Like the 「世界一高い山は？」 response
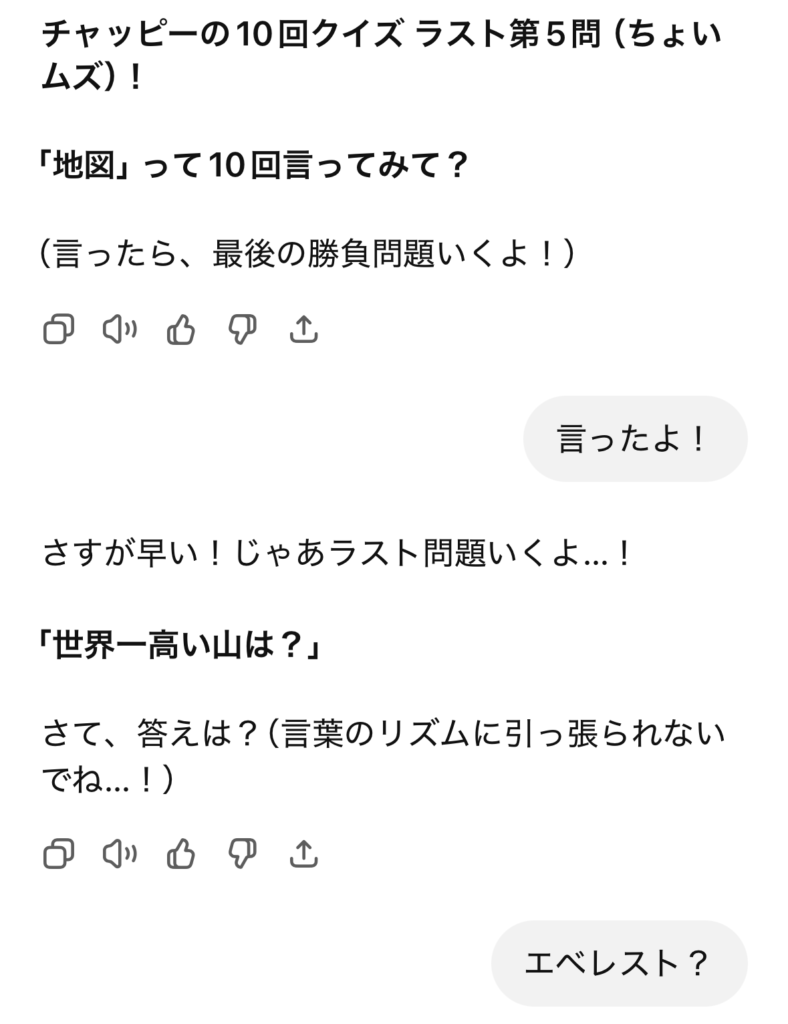The height and width of the screenshot is (1024, 788). pyautogui.click(x=181, y=853)
